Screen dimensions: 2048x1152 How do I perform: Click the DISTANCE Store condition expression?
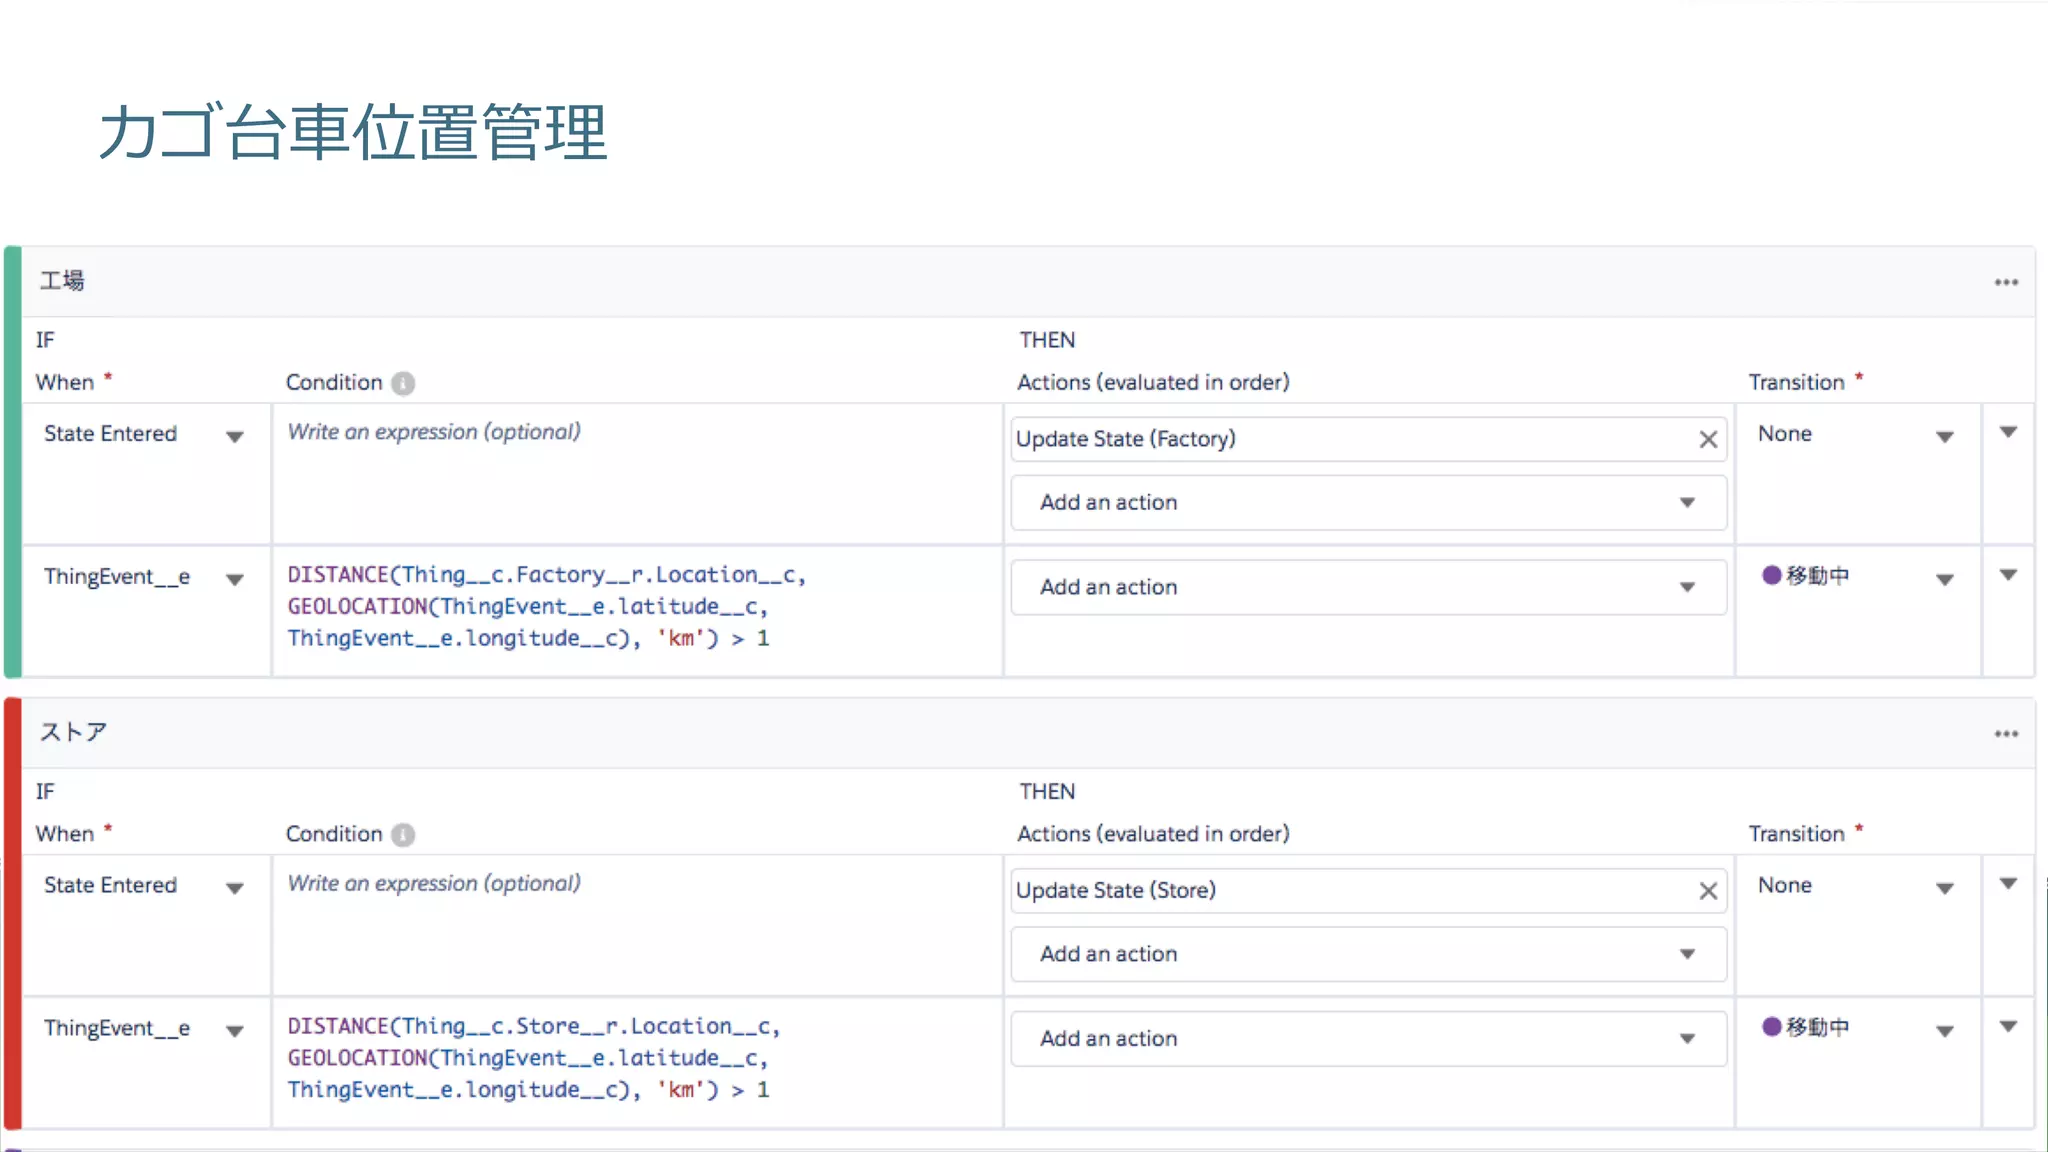click(534, 1057)
